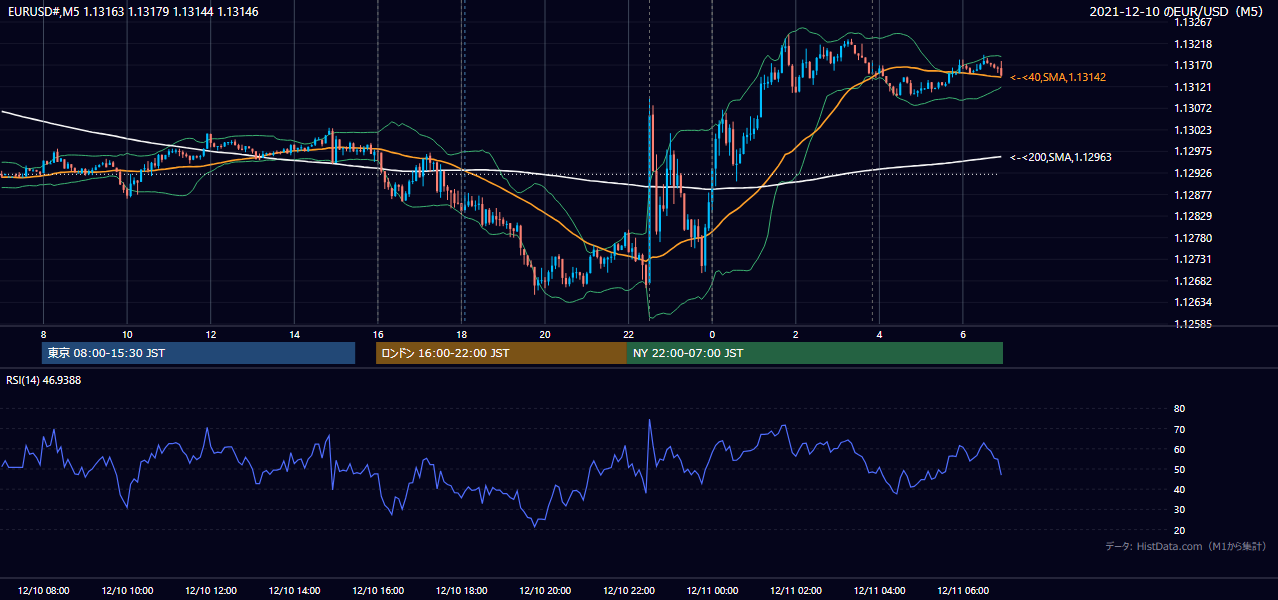Click the 12/11 06:00 time label

[963, 591]
